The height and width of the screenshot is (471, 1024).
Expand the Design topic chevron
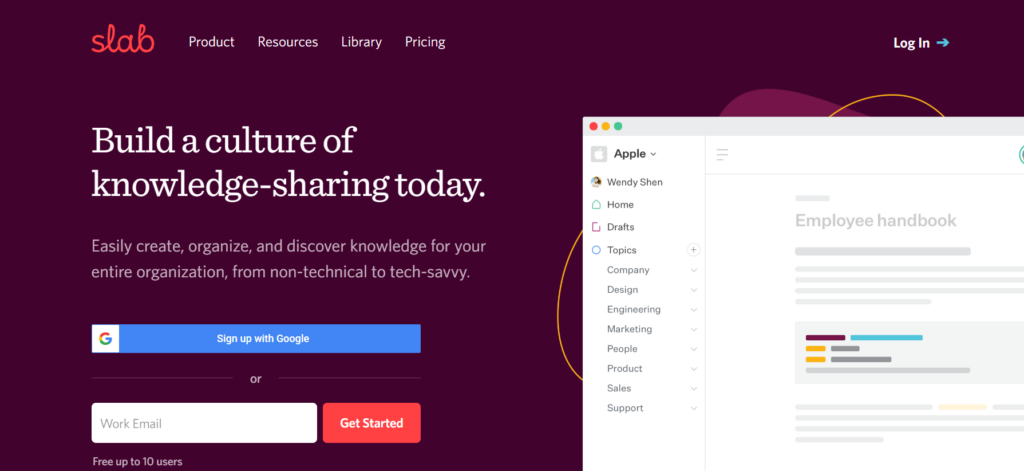[694, 290]
